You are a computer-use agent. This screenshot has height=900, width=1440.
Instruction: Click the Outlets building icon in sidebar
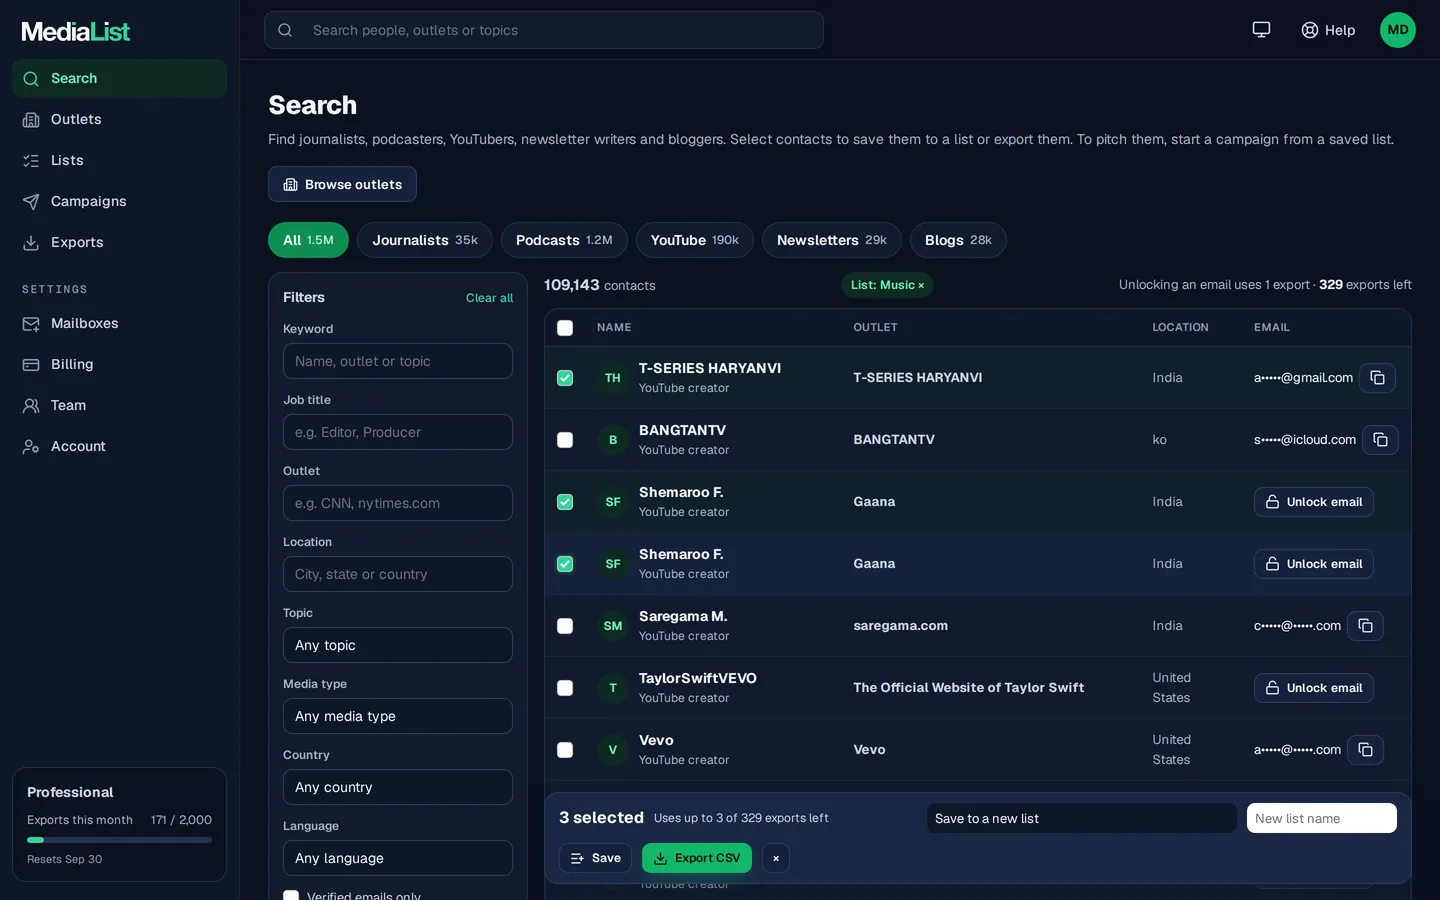point(31,120)
